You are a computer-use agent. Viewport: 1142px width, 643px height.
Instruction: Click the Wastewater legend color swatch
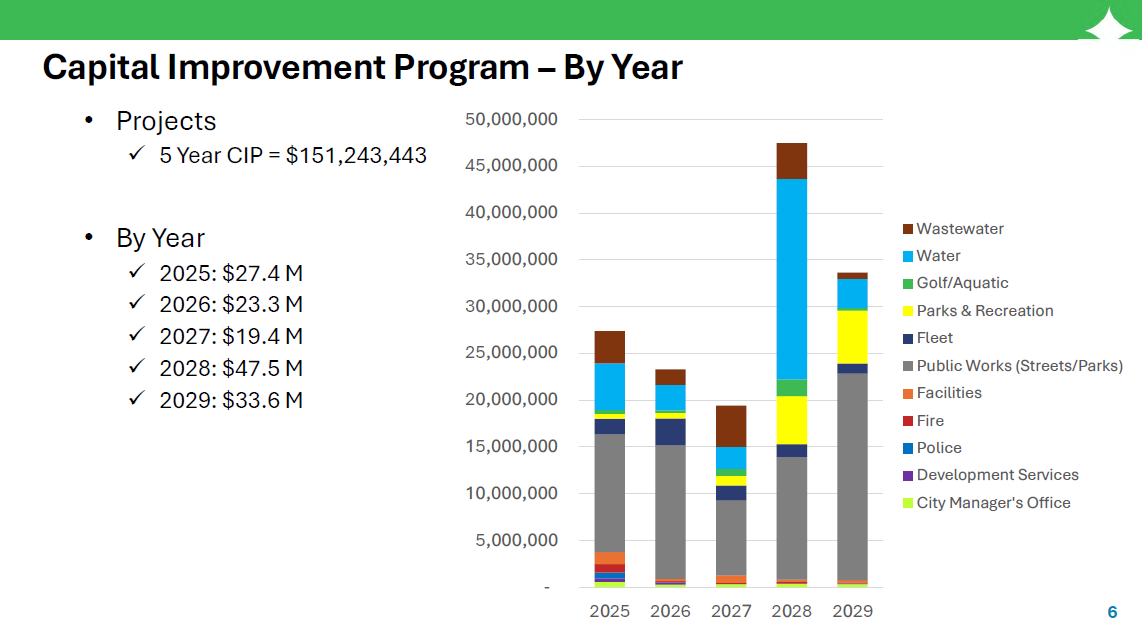tap(908, 229)
